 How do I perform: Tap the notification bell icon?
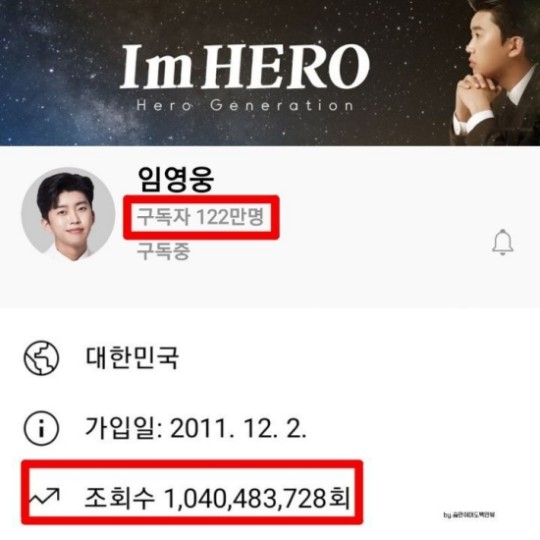tap(502, 242)
